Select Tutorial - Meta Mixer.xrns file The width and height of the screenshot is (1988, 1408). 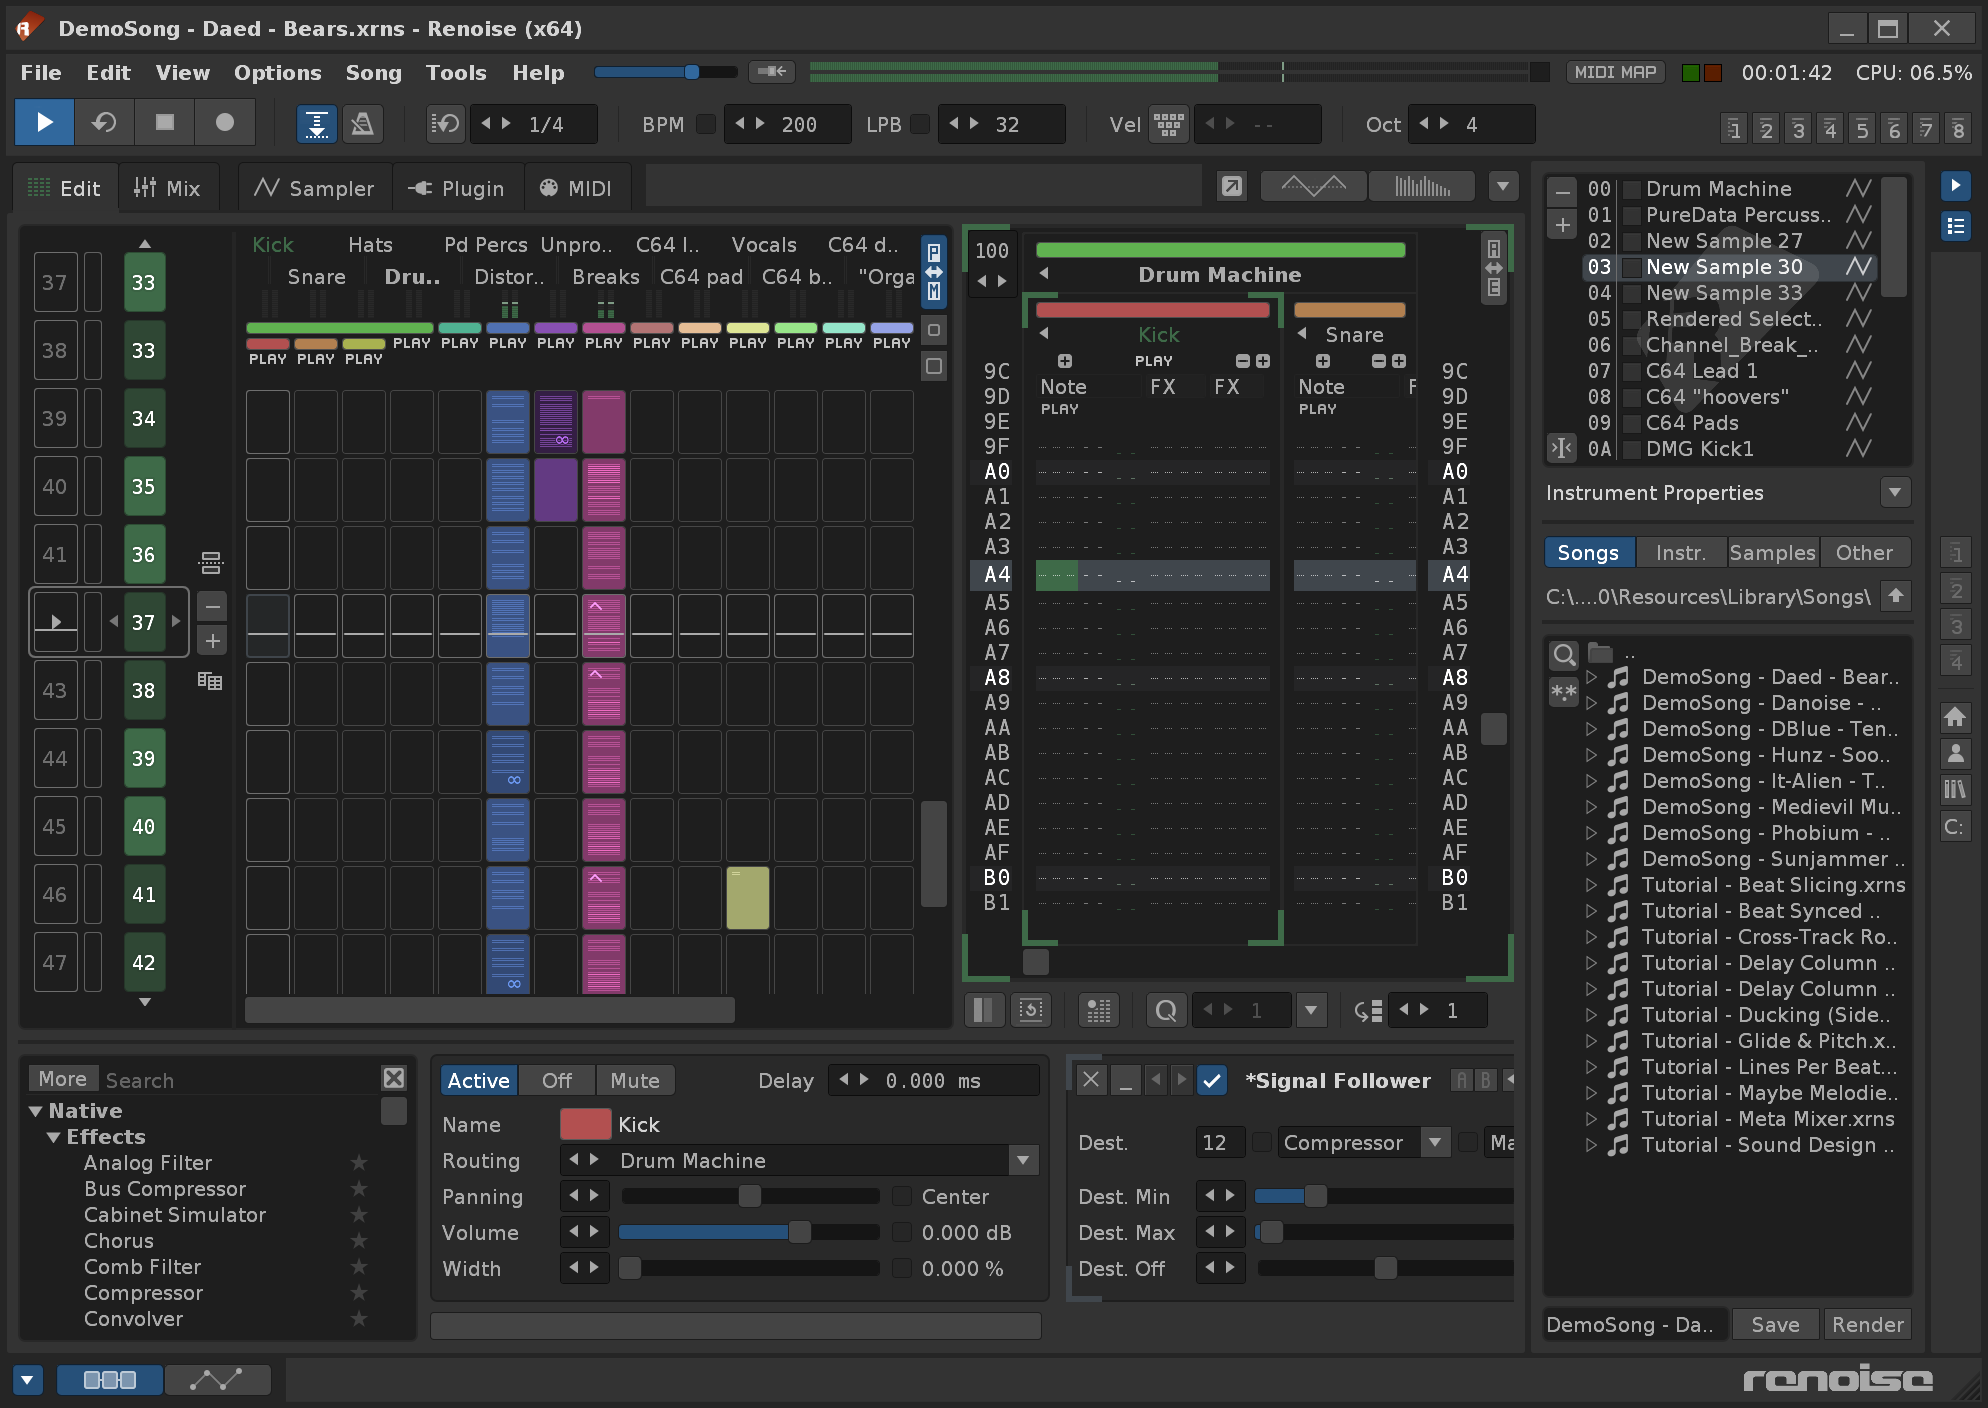tap(1766, 1119)
